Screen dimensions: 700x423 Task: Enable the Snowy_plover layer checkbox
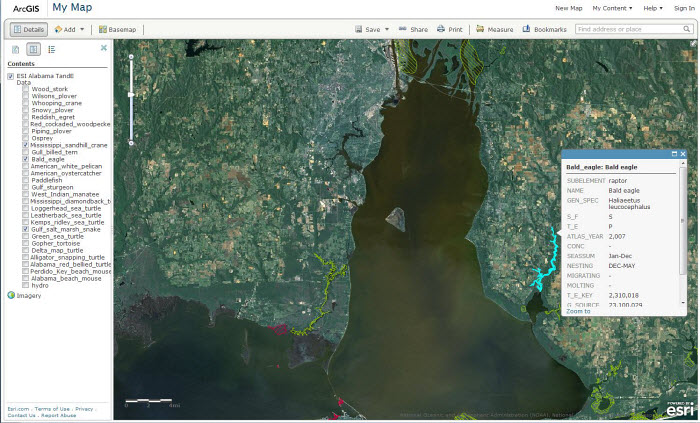point(25,110)
